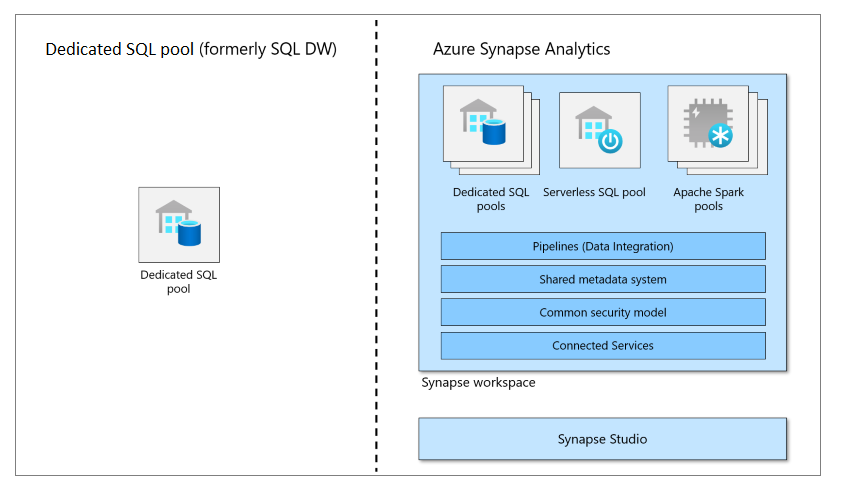
Task: Select the Shared metadata system bar
Action: click(x=603, y=279)
